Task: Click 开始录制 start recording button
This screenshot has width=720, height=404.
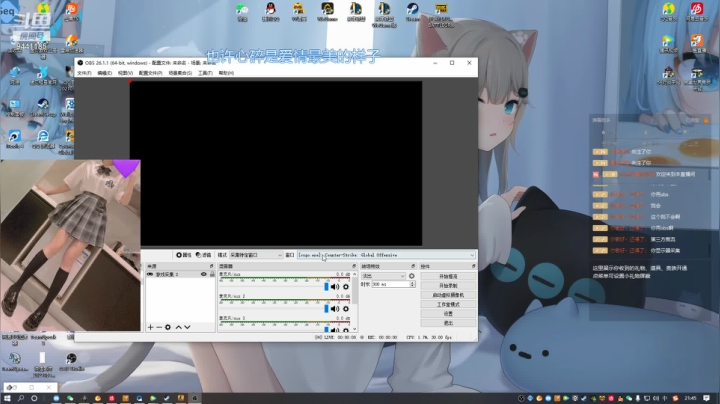Action: click(x=448, y=286)
